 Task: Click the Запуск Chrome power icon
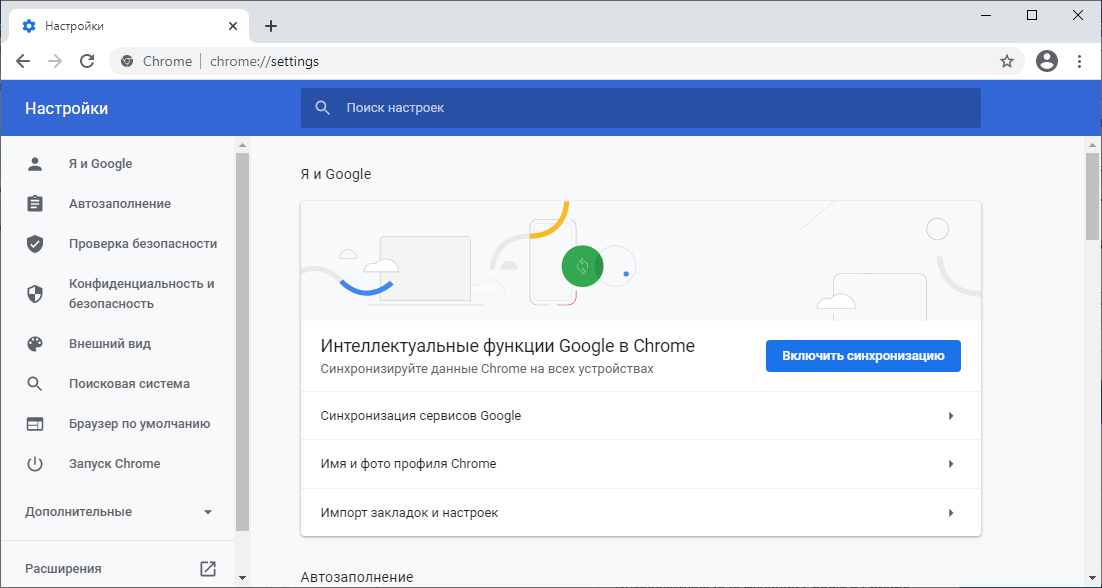35,464
